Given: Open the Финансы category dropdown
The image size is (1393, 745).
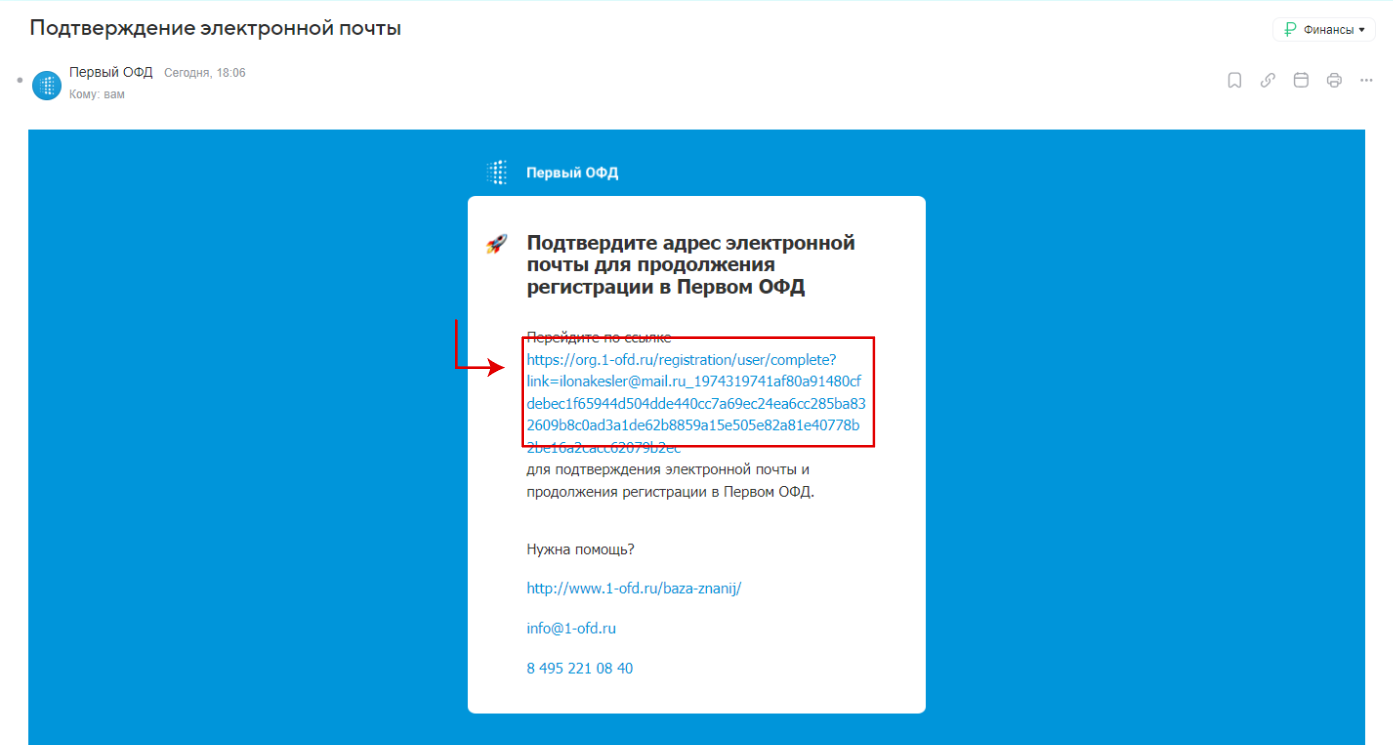Looking at the screenshot, I should [x=1324, y=30].
